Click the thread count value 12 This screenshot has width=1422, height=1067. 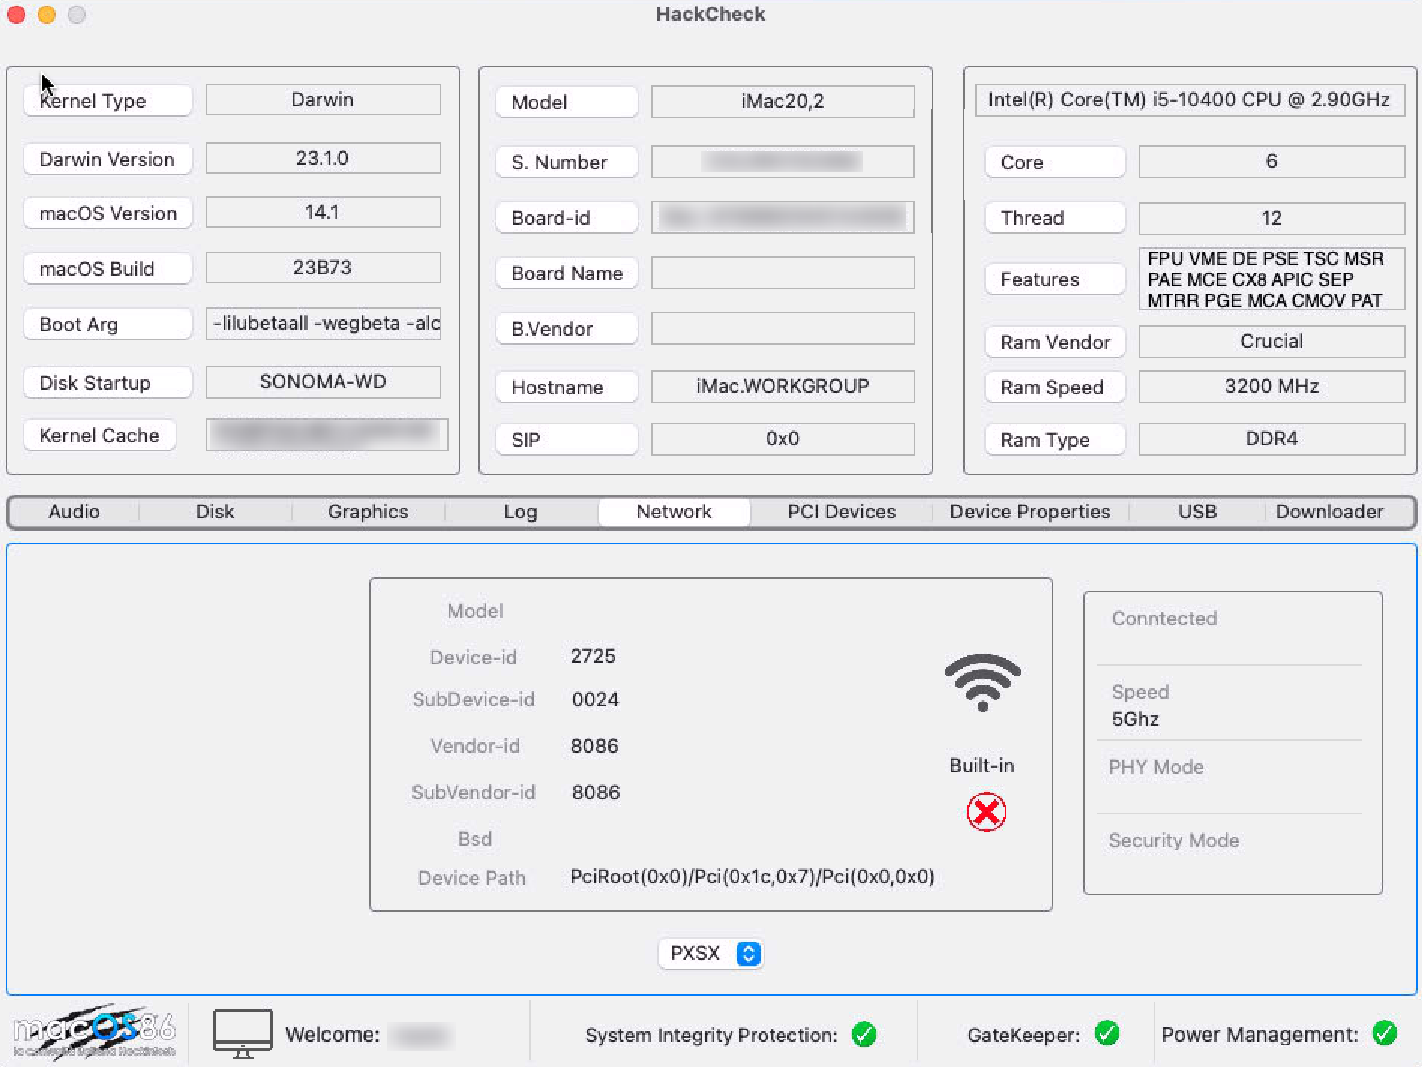coord(1272,218)
